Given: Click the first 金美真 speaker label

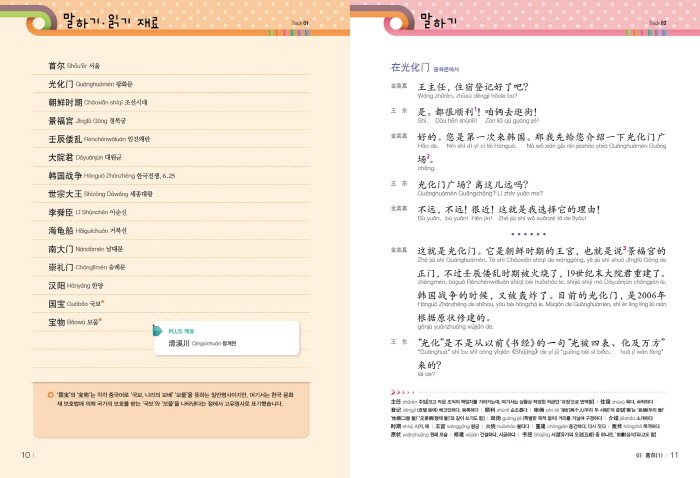Looking at the screenshot, I should click(398, 87).
